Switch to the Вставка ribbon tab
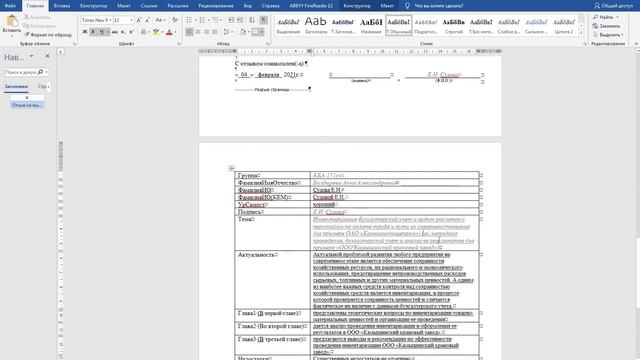Screen dimensions: 640x360 click(x=62, y=6)
